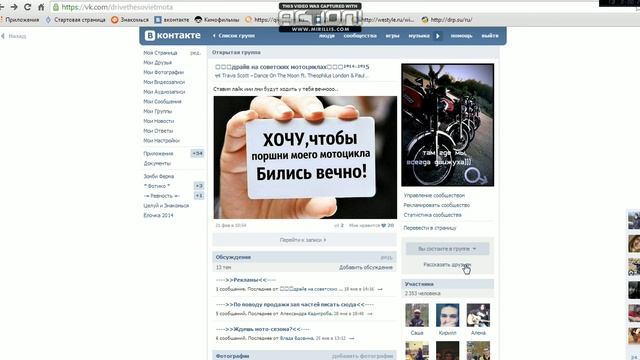The image size is (640, 360).
Task: Open the По поводу продажи зап частей topic
Action: pyautogui.click(x=295, y=304)
